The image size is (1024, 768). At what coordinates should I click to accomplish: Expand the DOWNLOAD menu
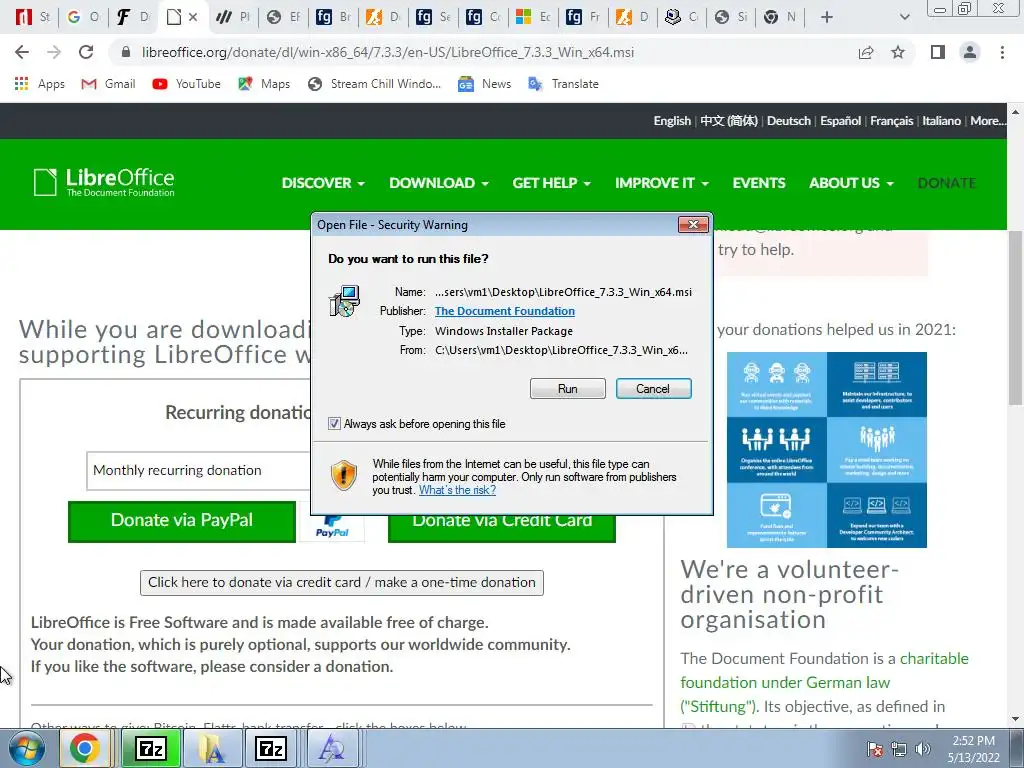[x=439, y=183]
